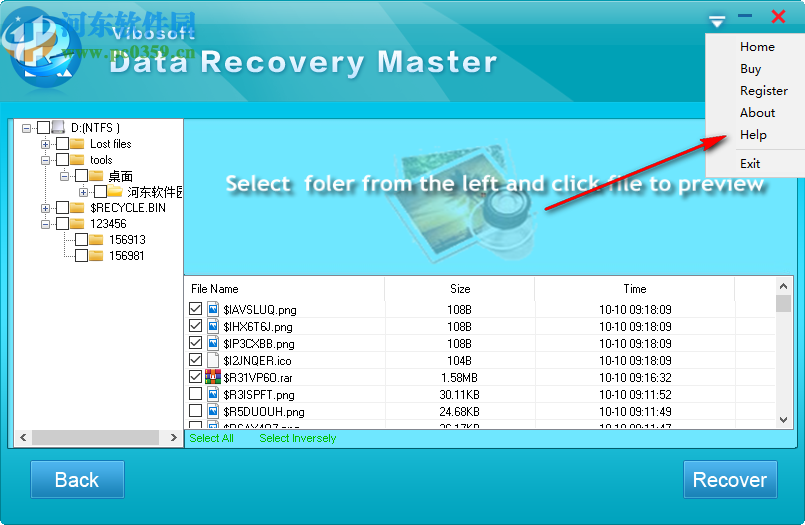This screenshot has height=525, width=805.
Task: Open the dropdown menu arrow icon in title bar
Action: 717,21
